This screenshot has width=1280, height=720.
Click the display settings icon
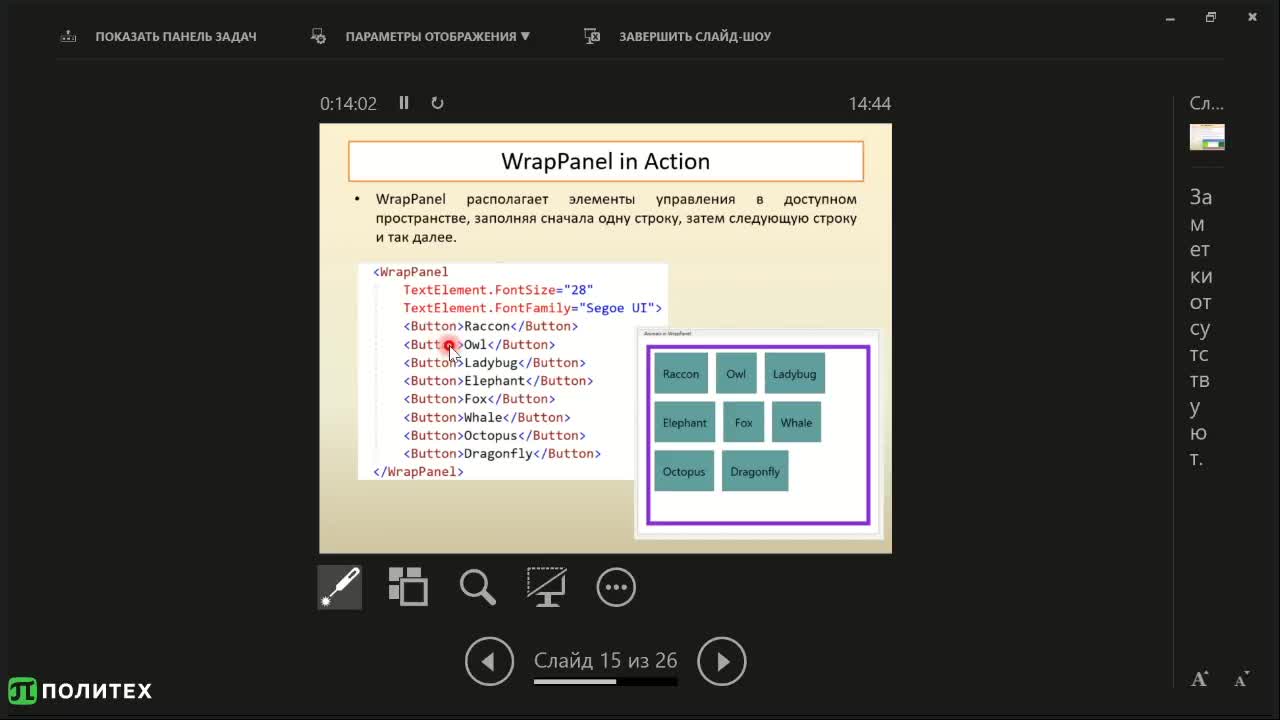click(x=319, y=36)
